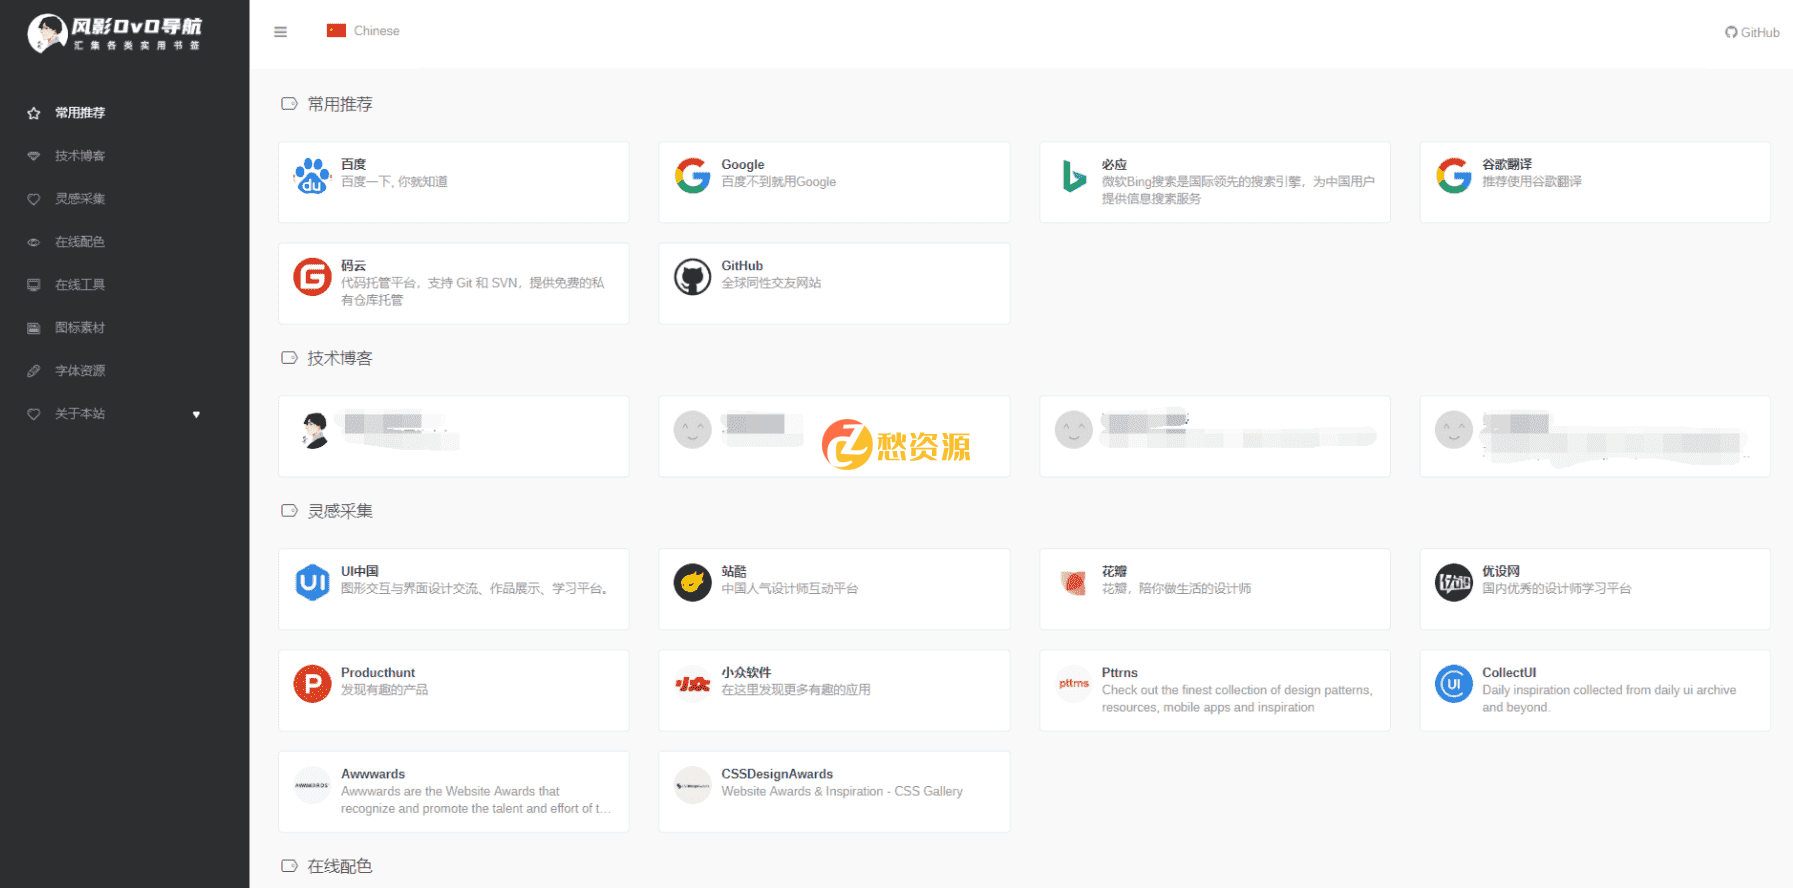Open the CollectUI card title
This screenshot has width=1793, height=888.
pyautogui.click(x=1509, y=673)
